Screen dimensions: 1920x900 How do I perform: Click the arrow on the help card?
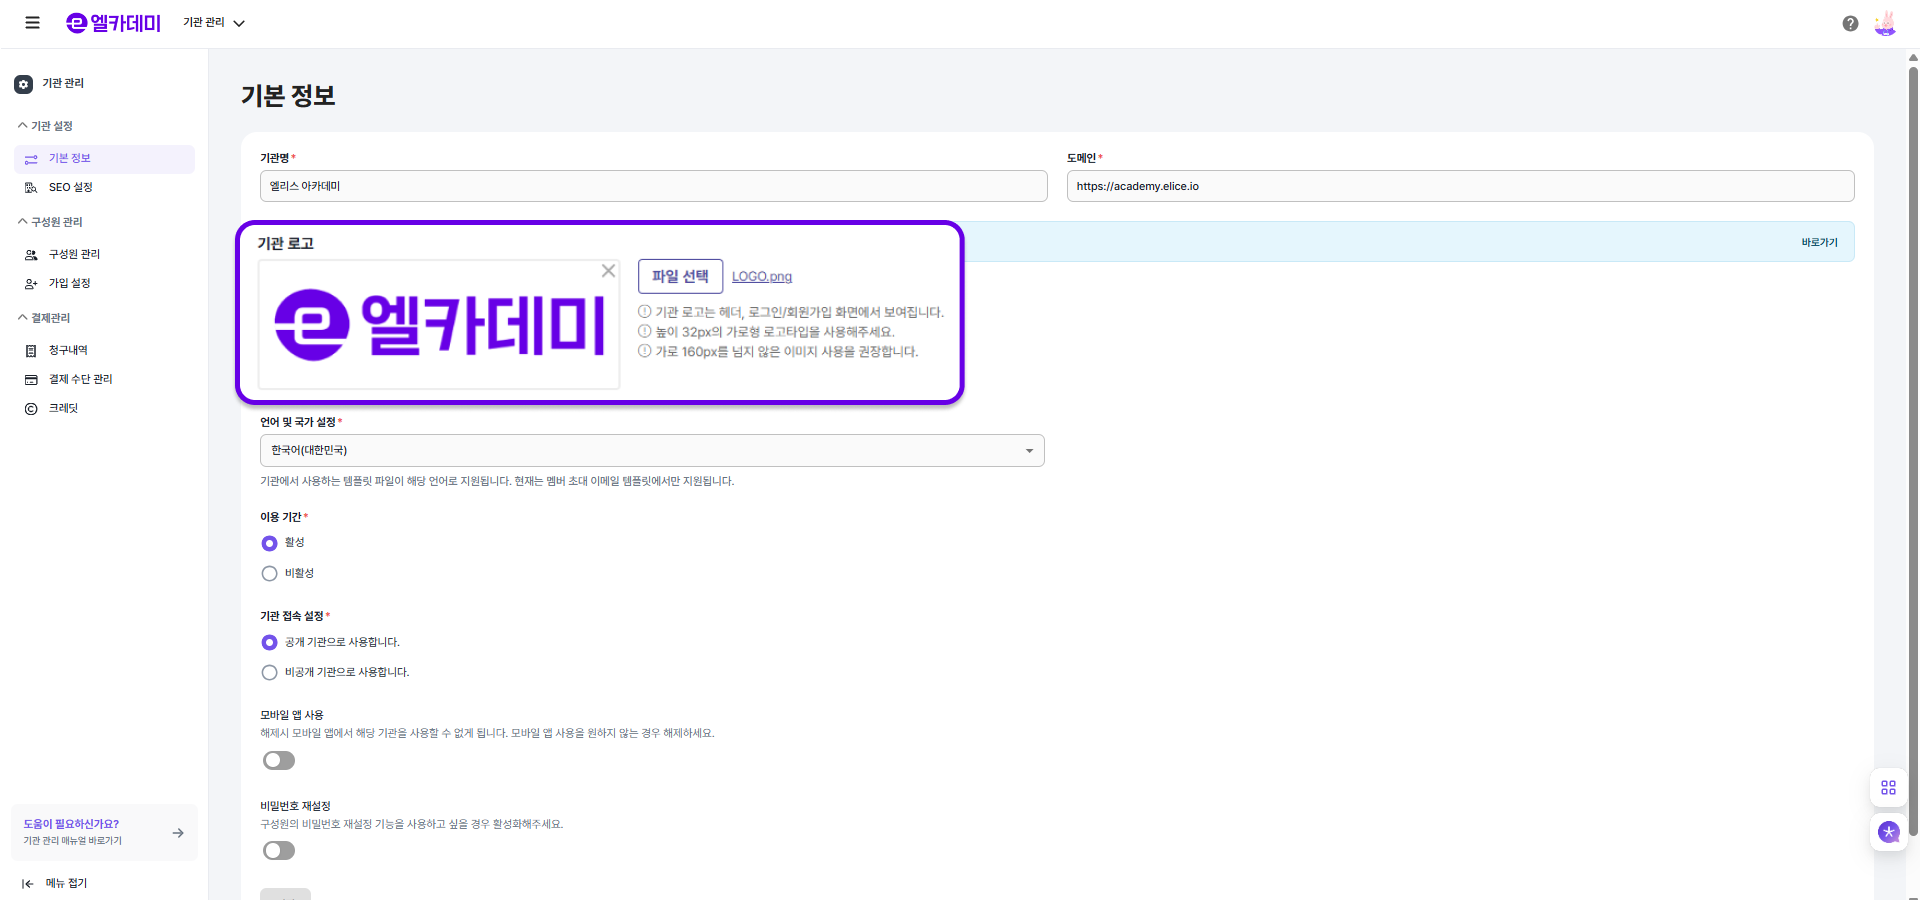click(178, 833)
